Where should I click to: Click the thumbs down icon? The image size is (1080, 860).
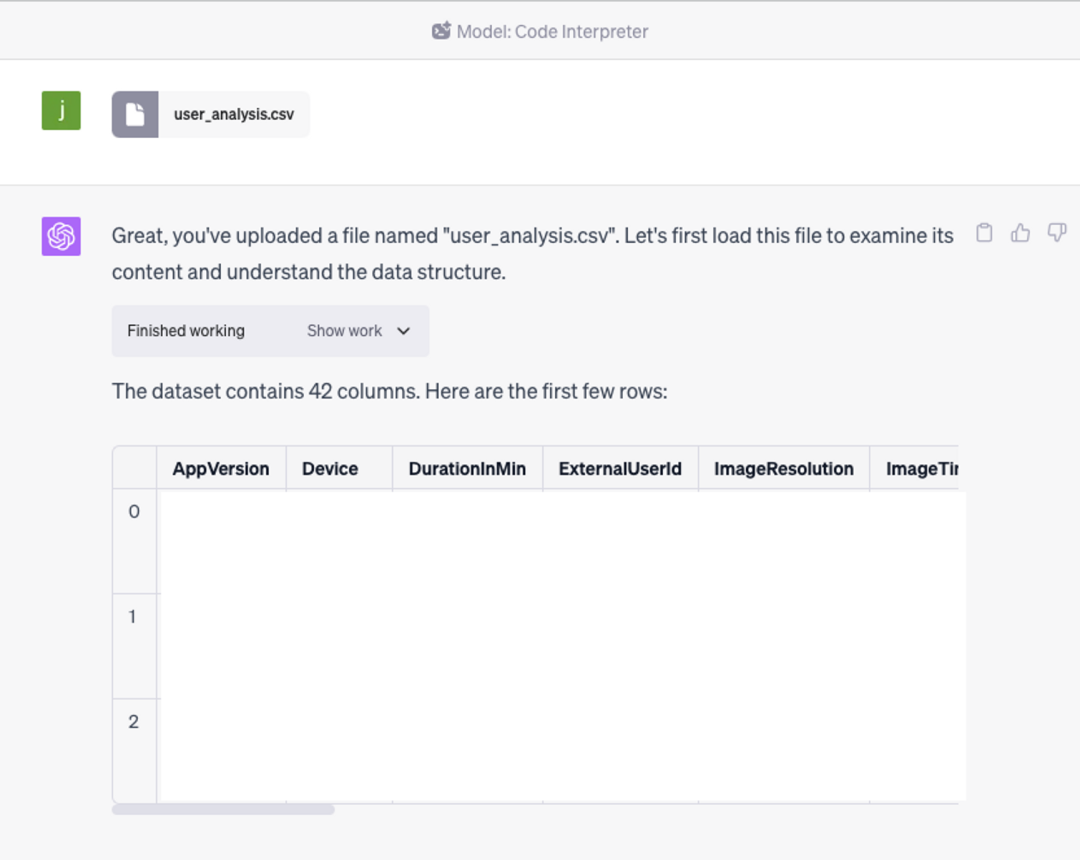tap(1056, 233)
